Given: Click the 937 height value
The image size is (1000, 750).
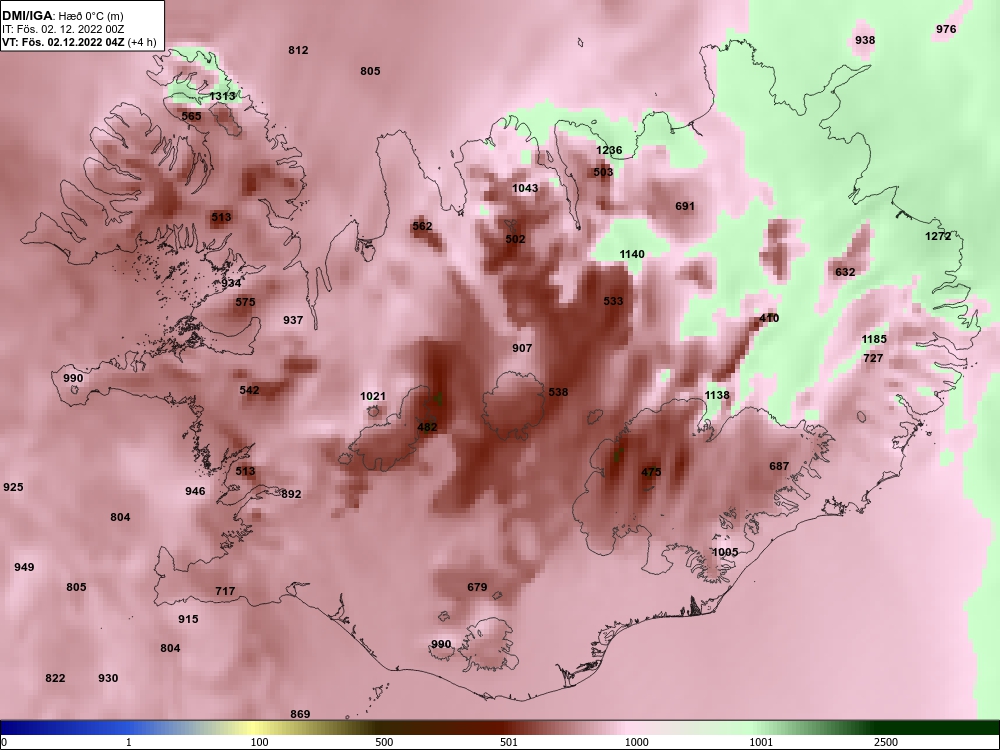Looking at the screenshot, I should (x=293, y=320).
